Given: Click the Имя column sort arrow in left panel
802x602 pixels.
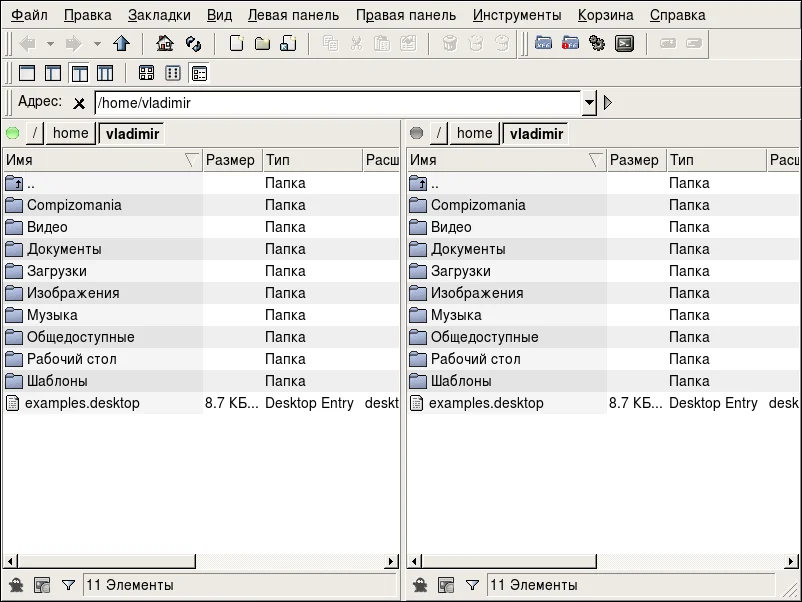Looking at the screenshot, I should (x=191, y=160).
